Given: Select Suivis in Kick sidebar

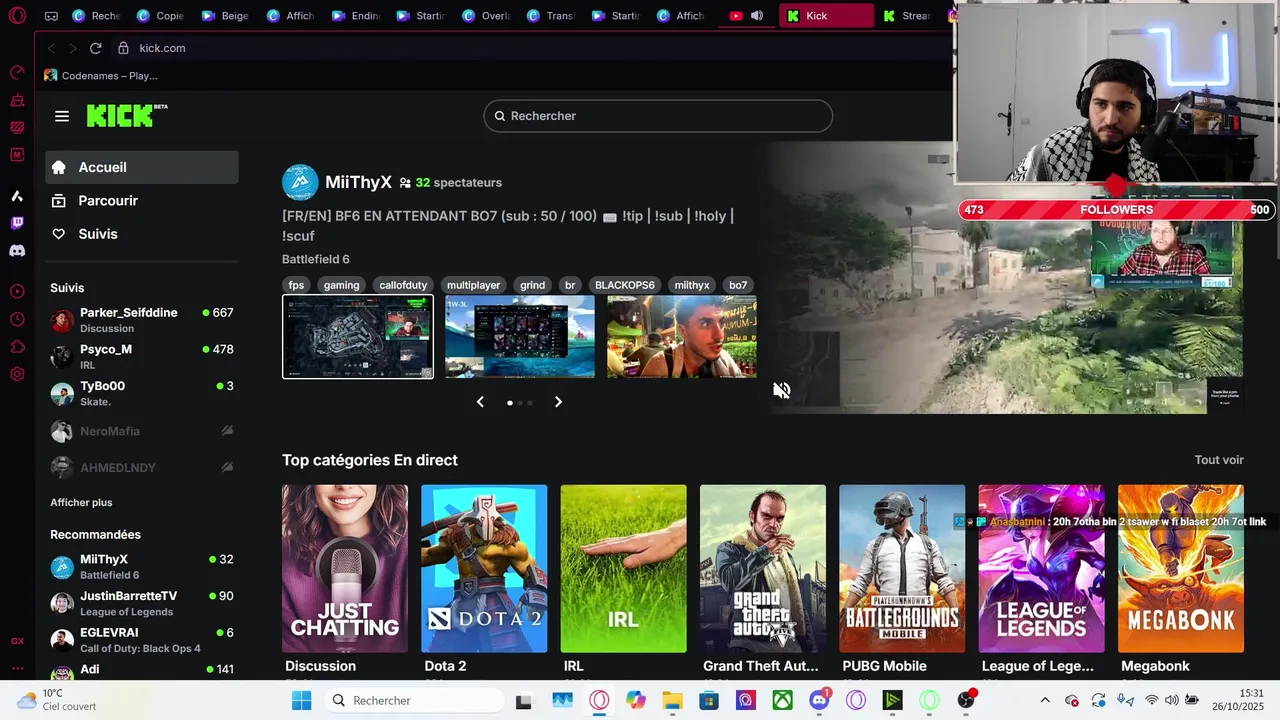Looking at the screenshot, I should [142, 233].
